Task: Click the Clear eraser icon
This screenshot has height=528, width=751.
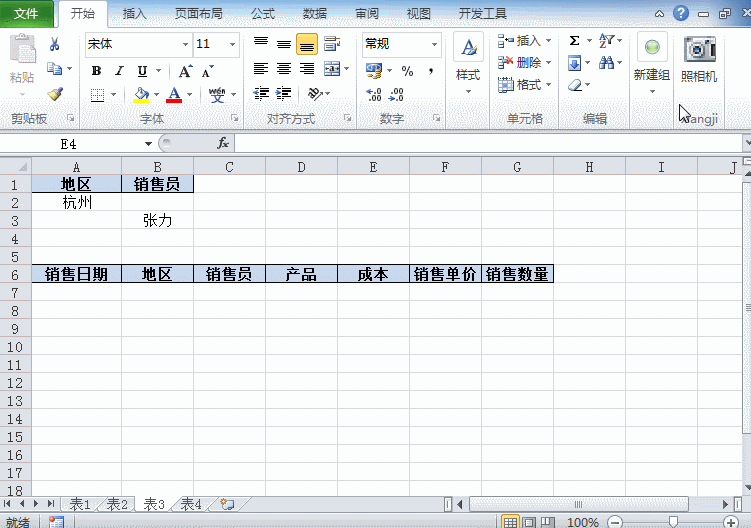Action: 575,85
